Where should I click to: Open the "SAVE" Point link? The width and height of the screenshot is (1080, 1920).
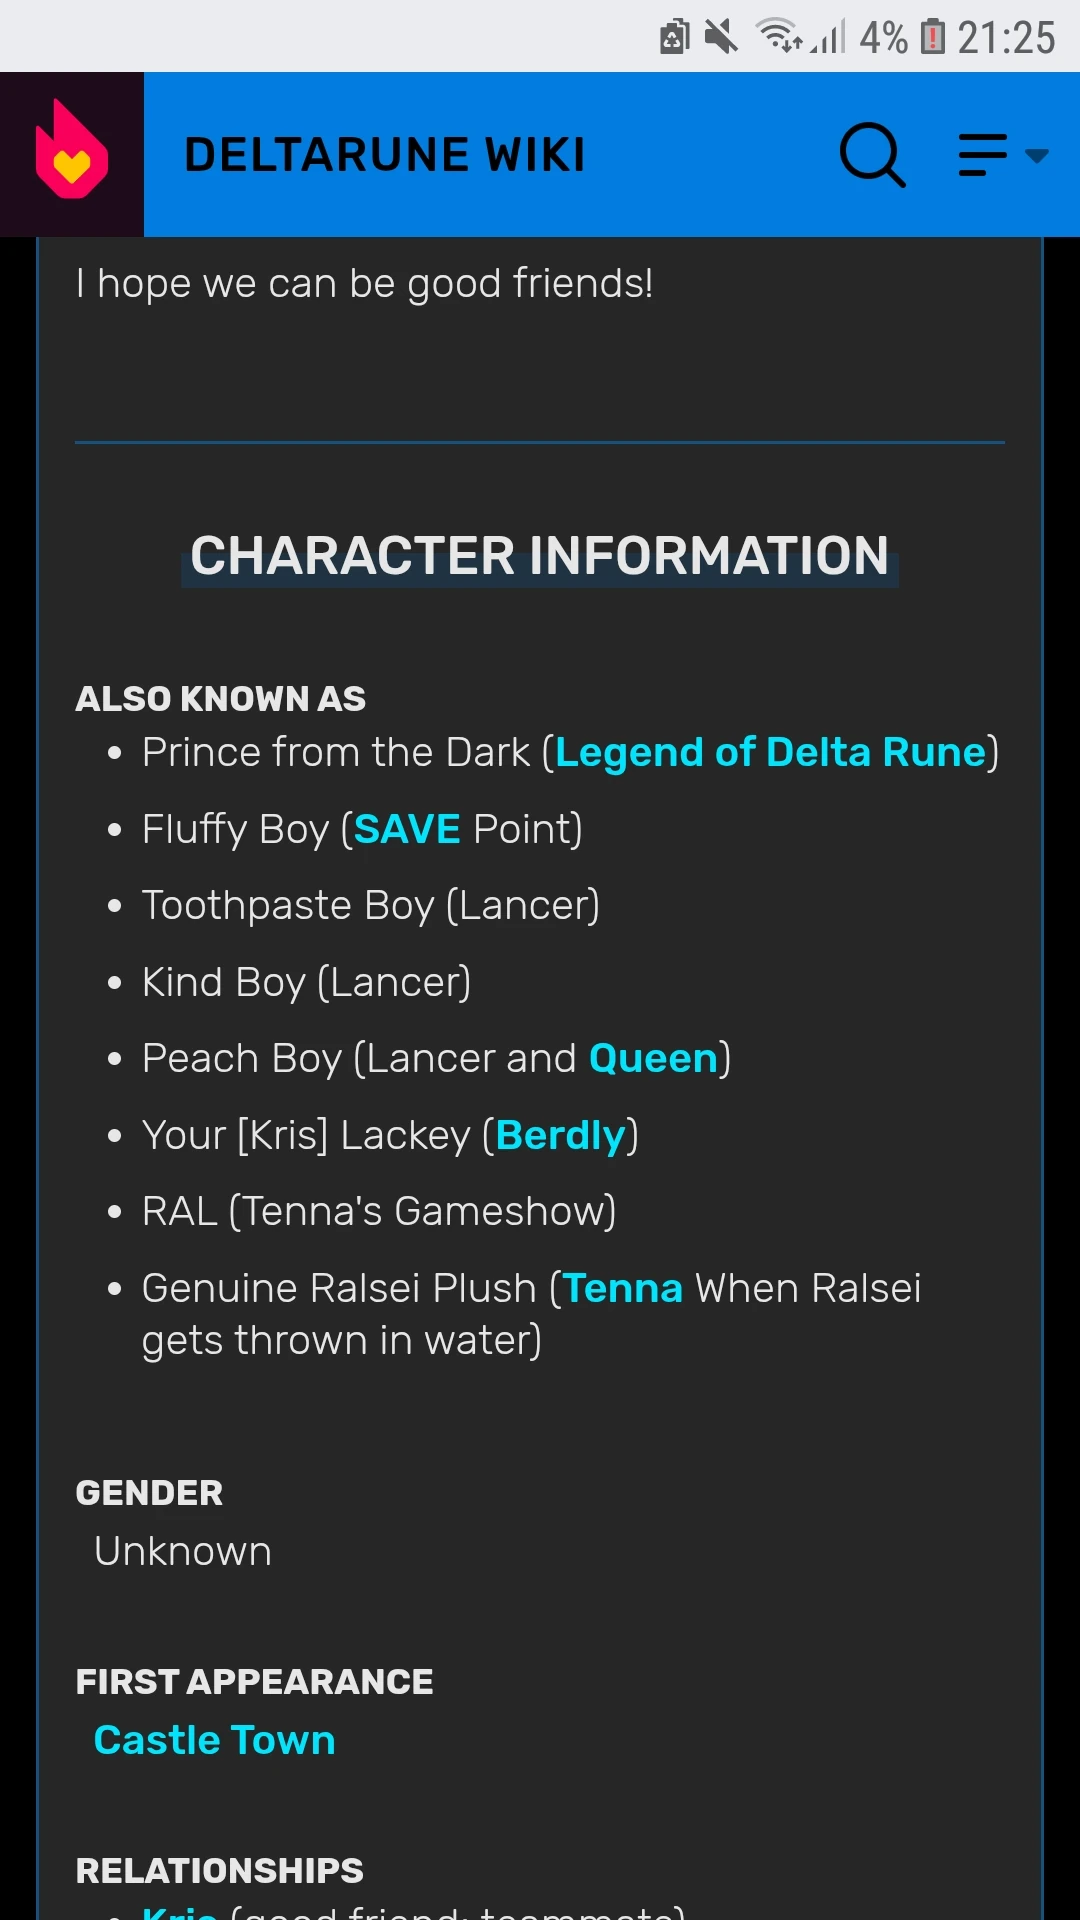click(x=407, y=829)
